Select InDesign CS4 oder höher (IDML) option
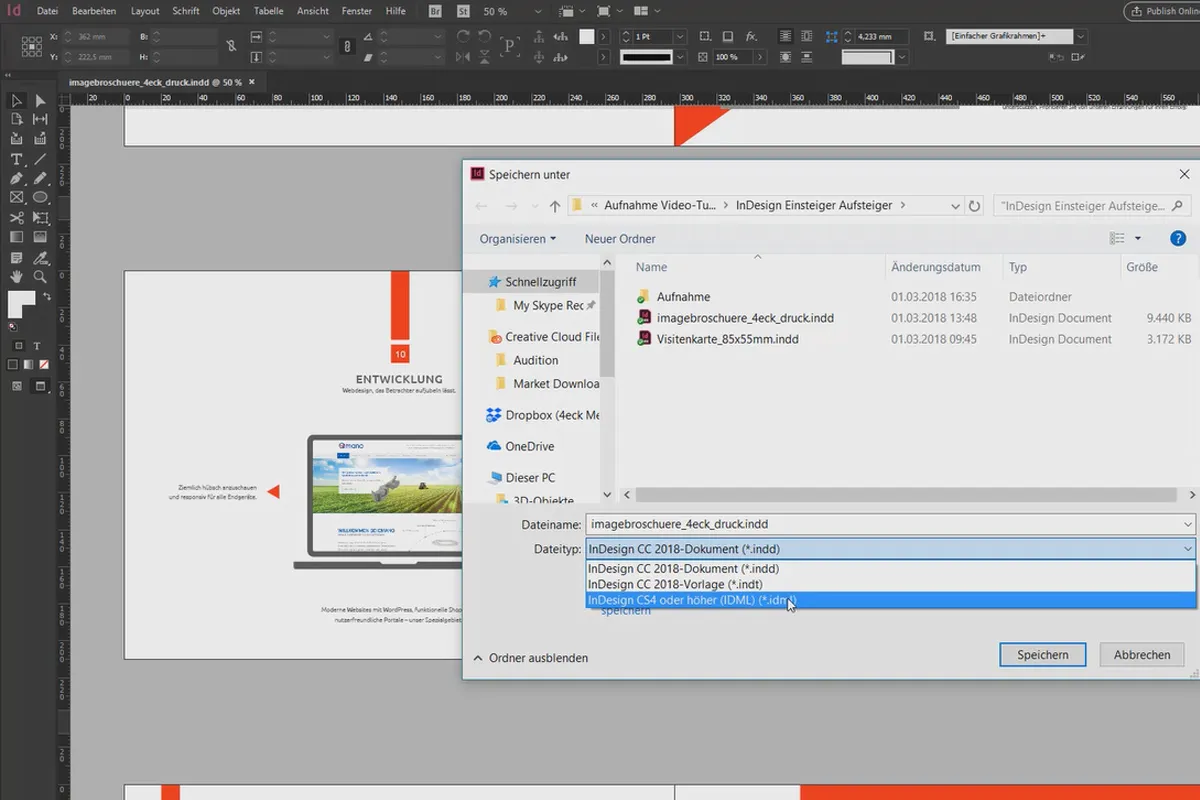The height and width of the screenshot is (800, 1200). [890, 600]
